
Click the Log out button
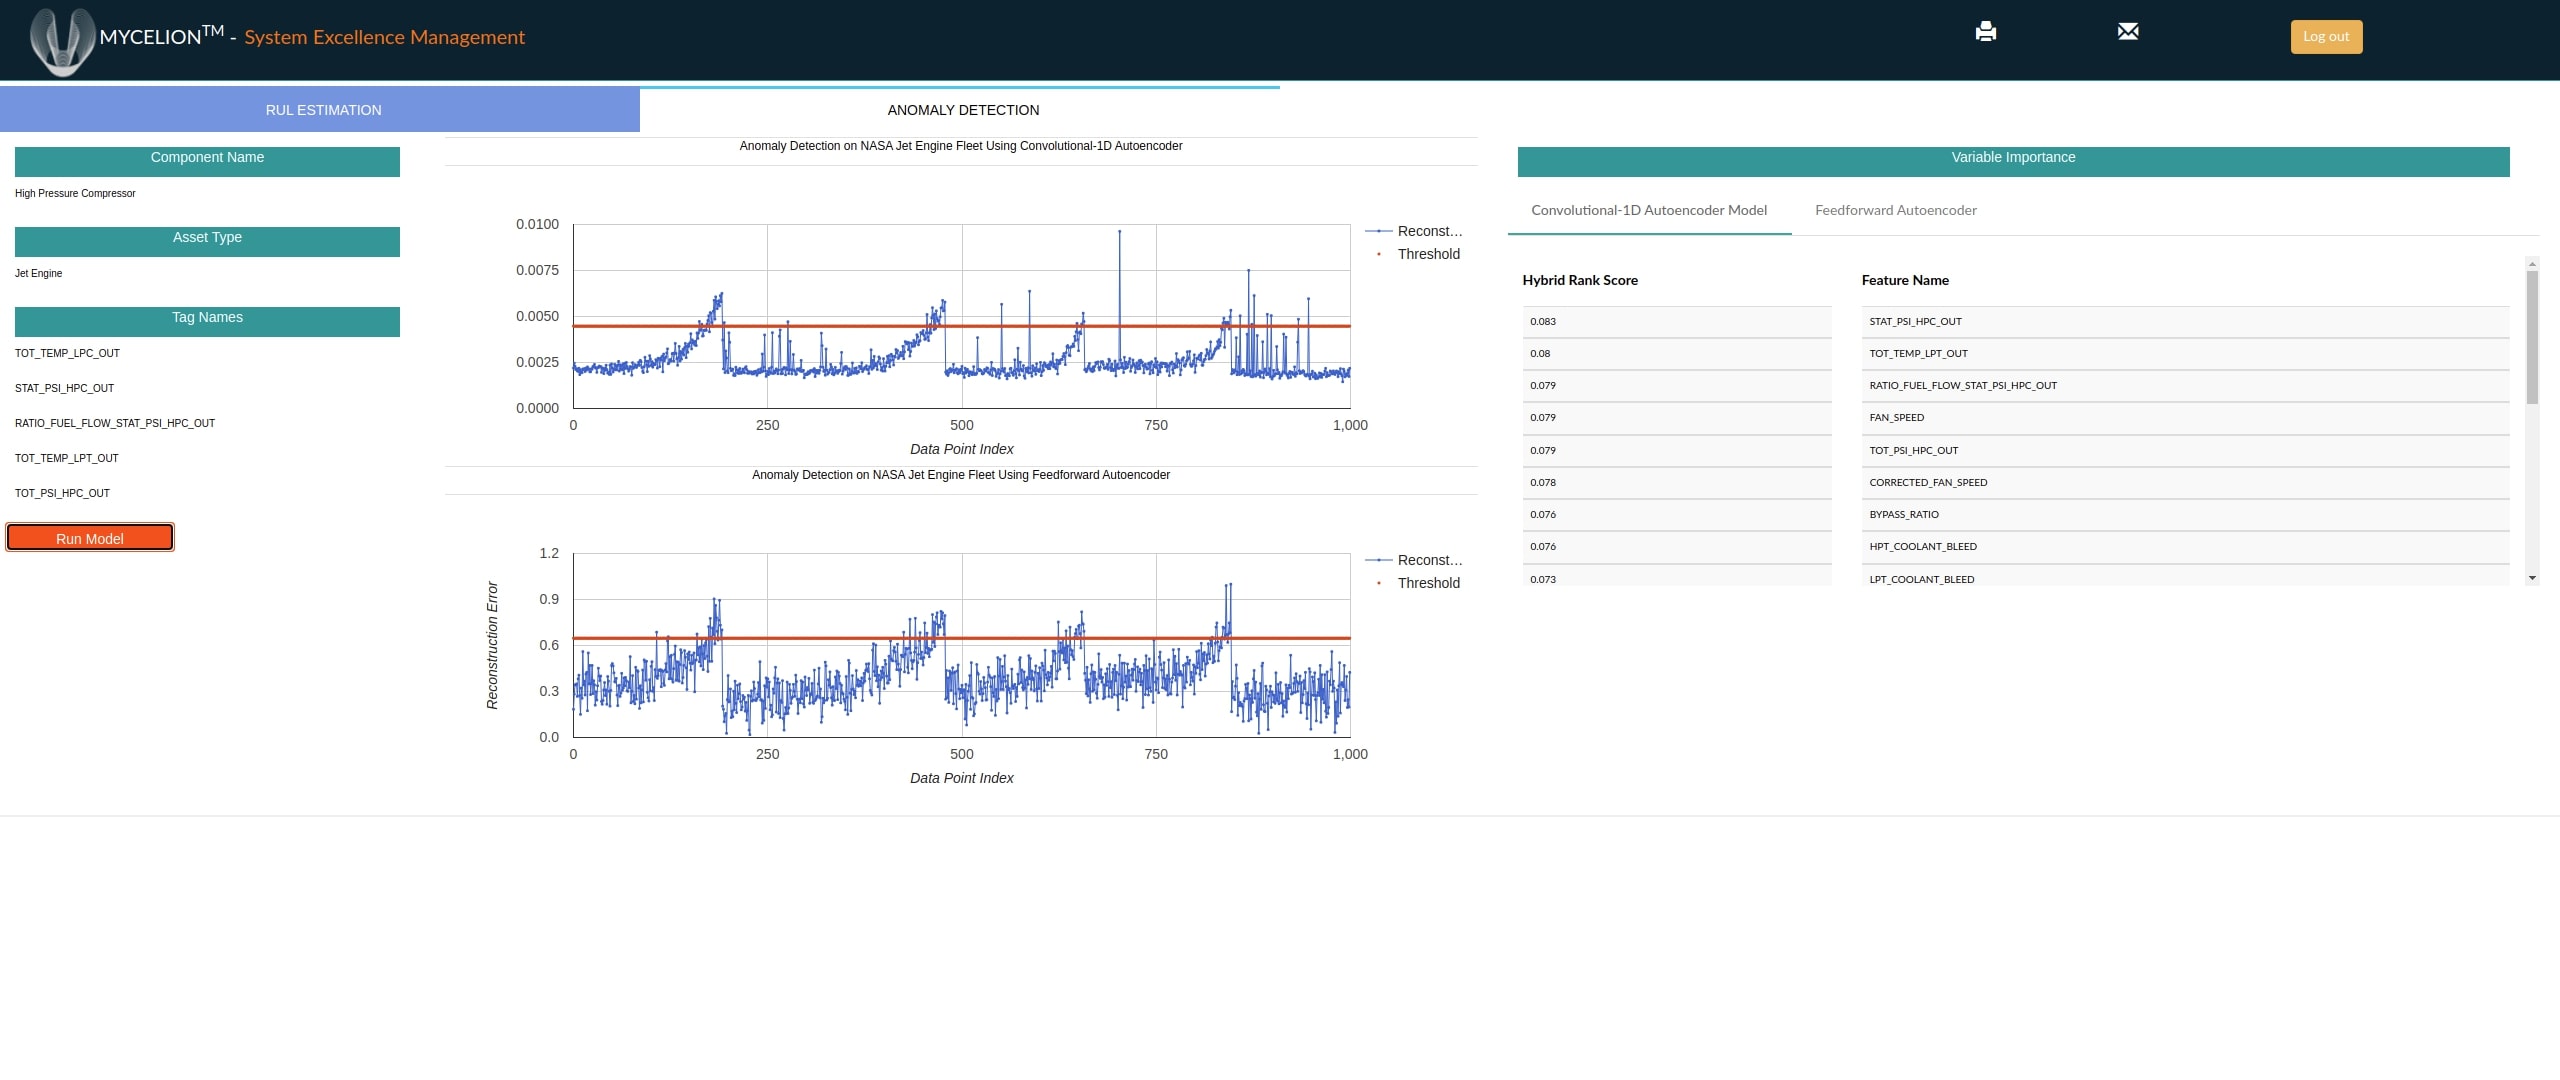point(2325,37)
